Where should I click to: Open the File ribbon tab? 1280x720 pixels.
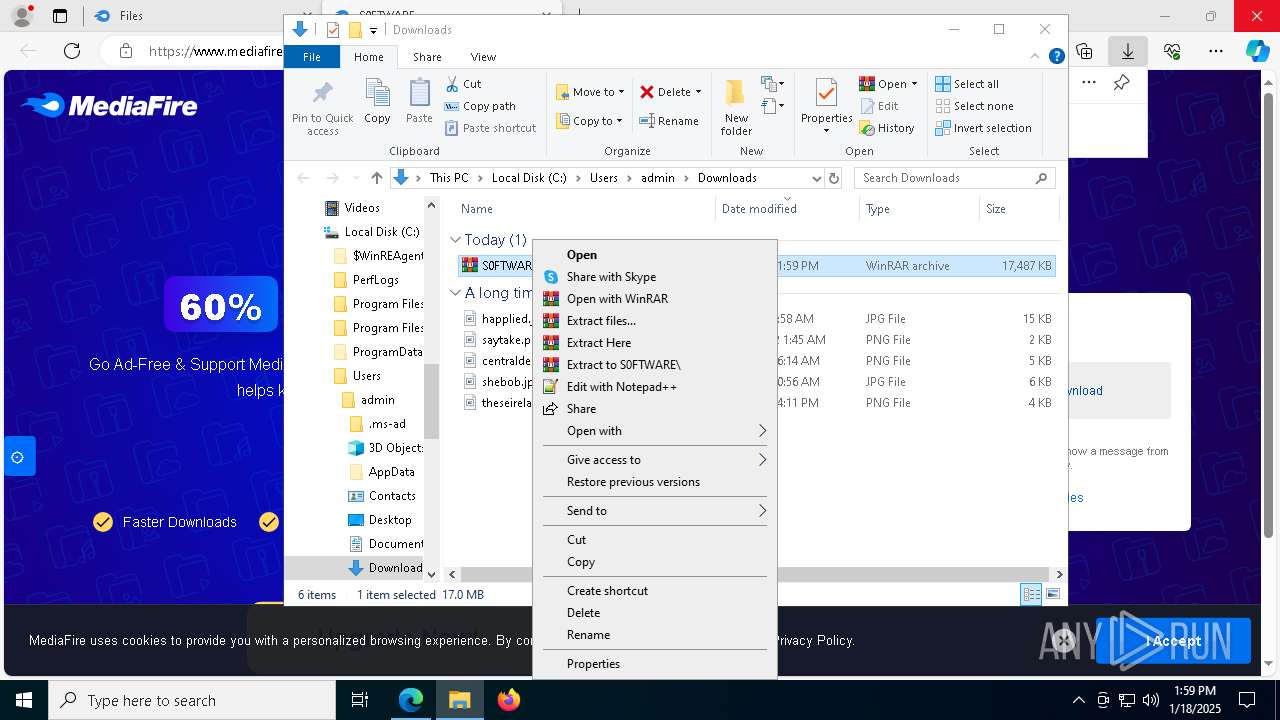pos(312,57)
